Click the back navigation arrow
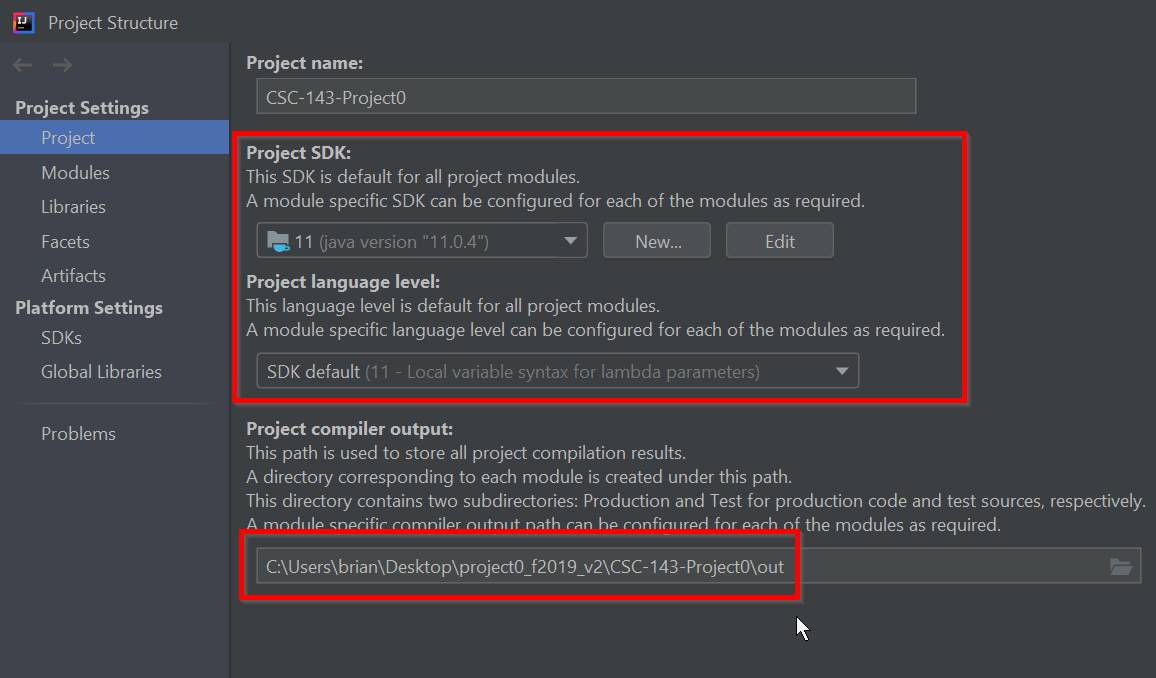 tap(23, 66)
